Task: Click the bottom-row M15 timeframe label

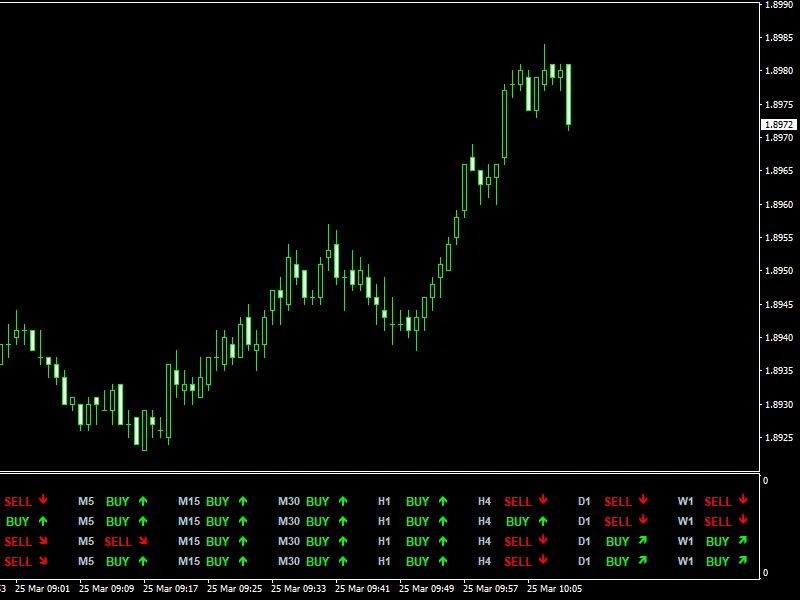Action: pos(189,561)
